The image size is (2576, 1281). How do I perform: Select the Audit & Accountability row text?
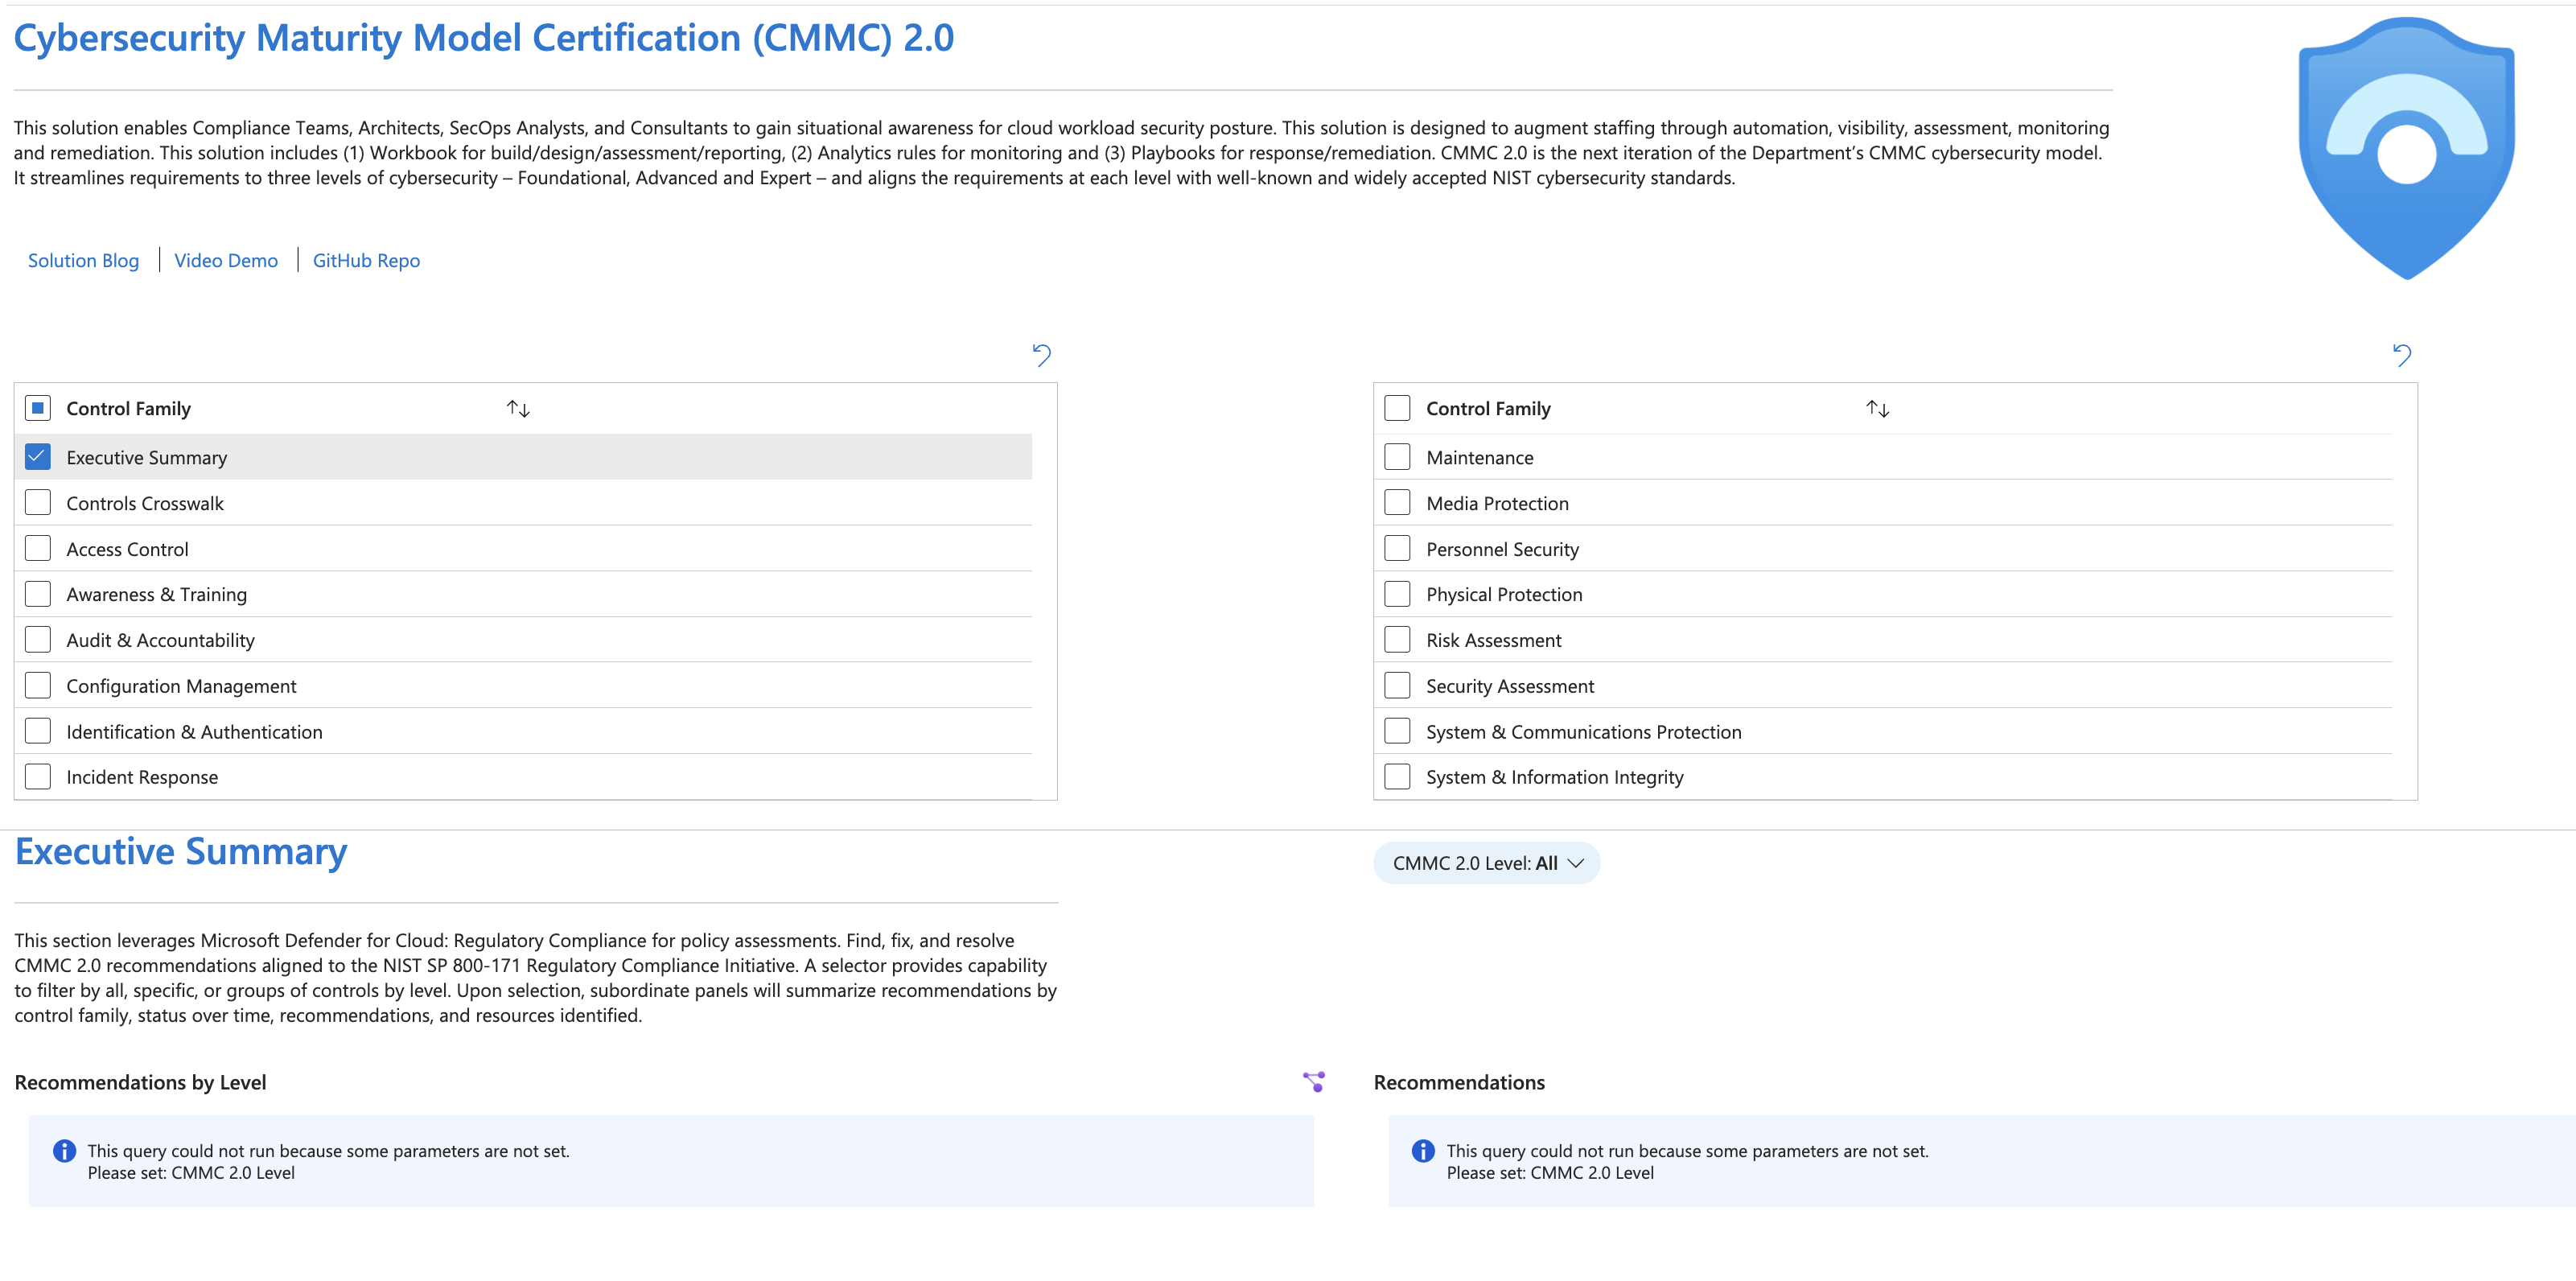tap(161, 641)
